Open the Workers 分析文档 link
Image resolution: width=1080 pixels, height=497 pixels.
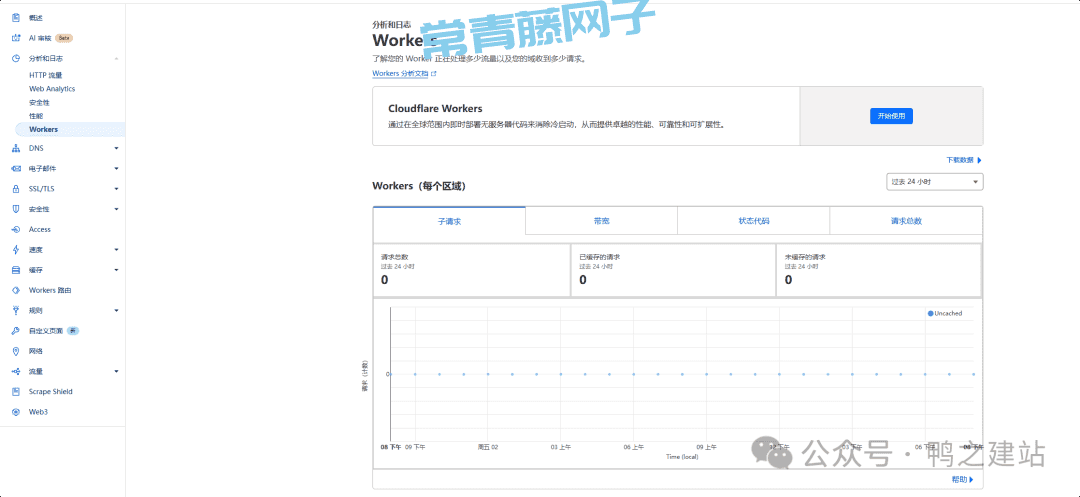pyautogui.click(x=404, y=73)
